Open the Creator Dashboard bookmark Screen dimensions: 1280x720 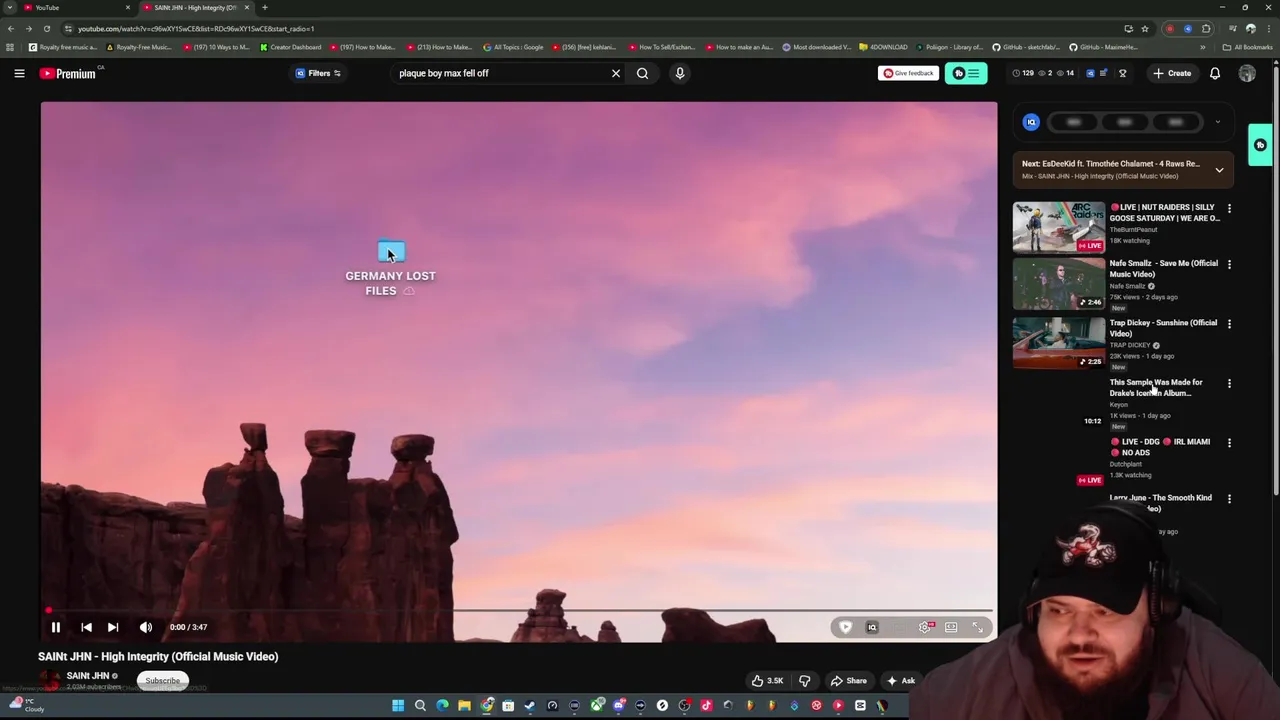(x=291, y=47)
